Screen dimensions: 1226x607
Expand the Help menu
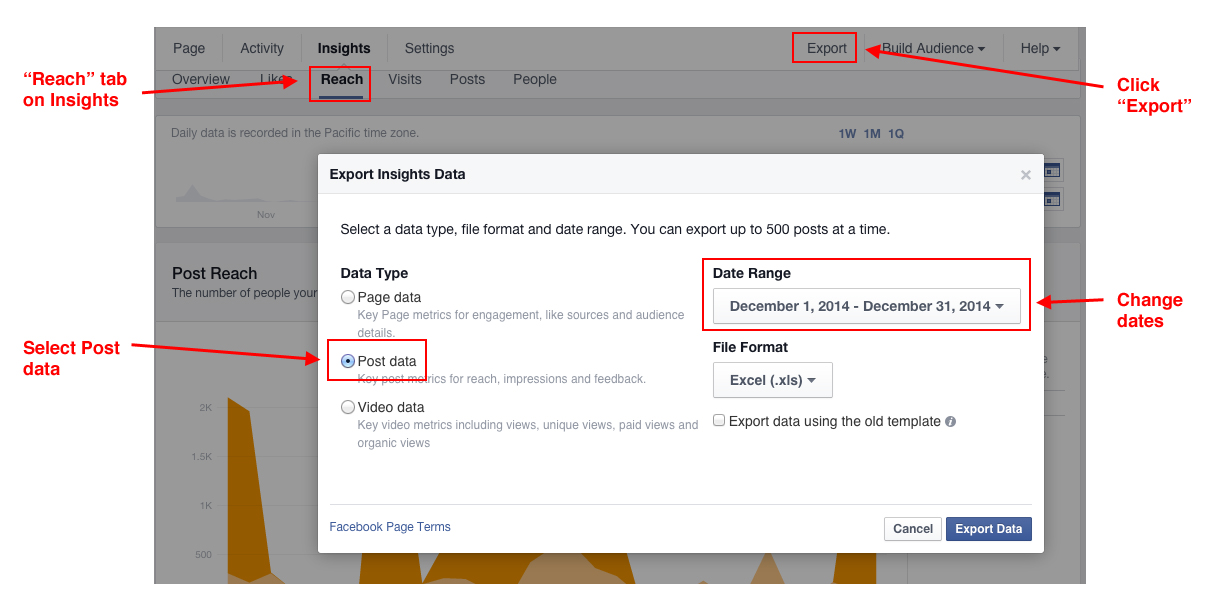point(1039,48)
